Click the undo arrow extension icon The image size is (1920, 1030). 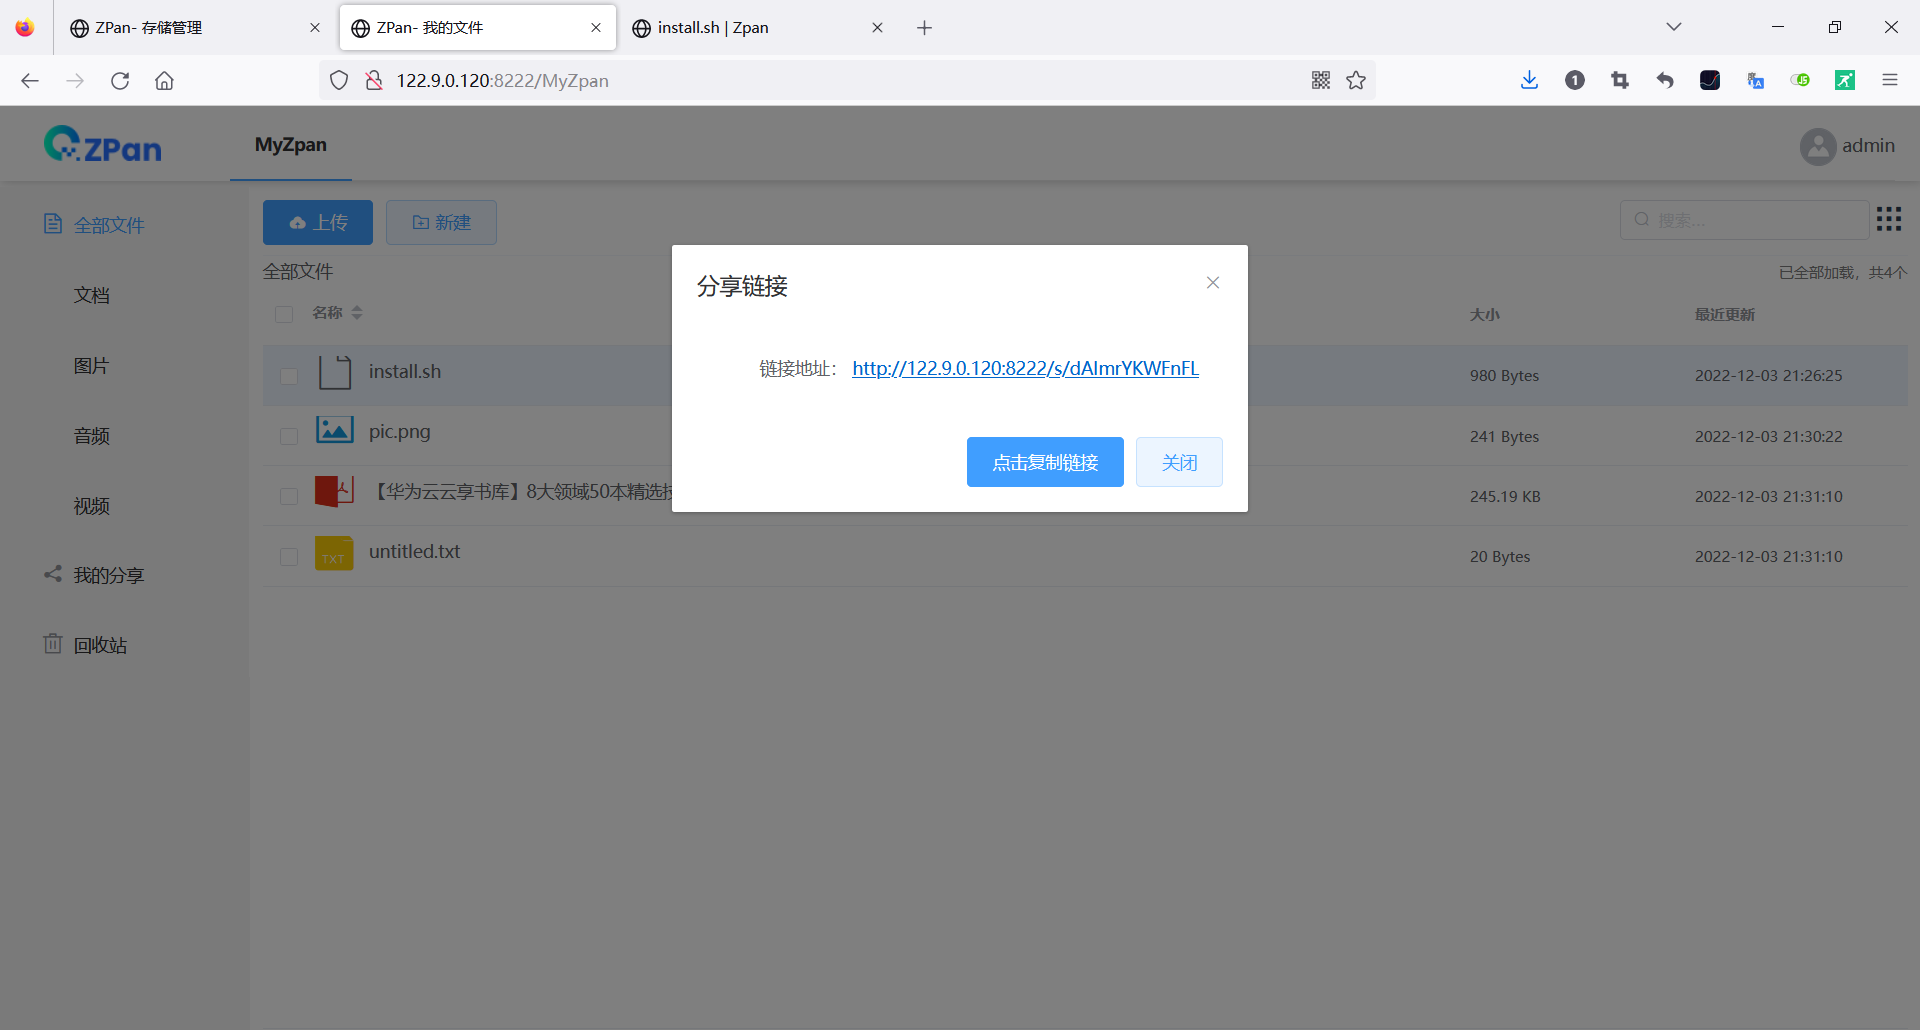click(1665, 81)
